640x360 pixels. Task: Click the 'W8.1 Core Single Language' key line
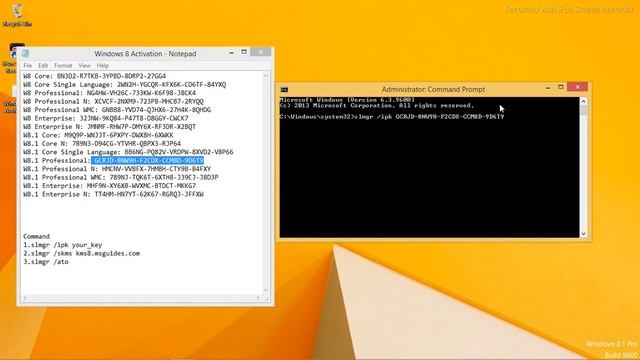[x=128, y=152]
